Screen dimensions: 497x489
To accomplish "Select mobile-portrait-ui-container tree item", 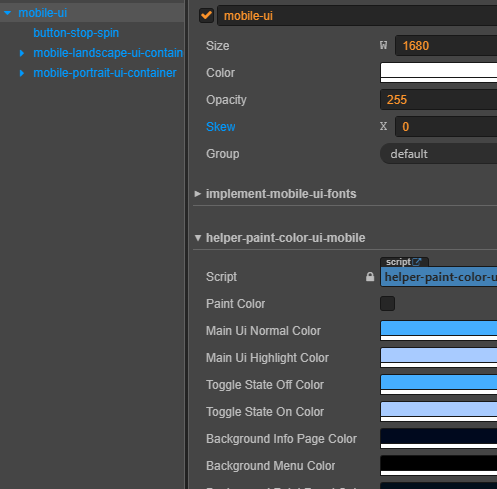I will (105, 73).
